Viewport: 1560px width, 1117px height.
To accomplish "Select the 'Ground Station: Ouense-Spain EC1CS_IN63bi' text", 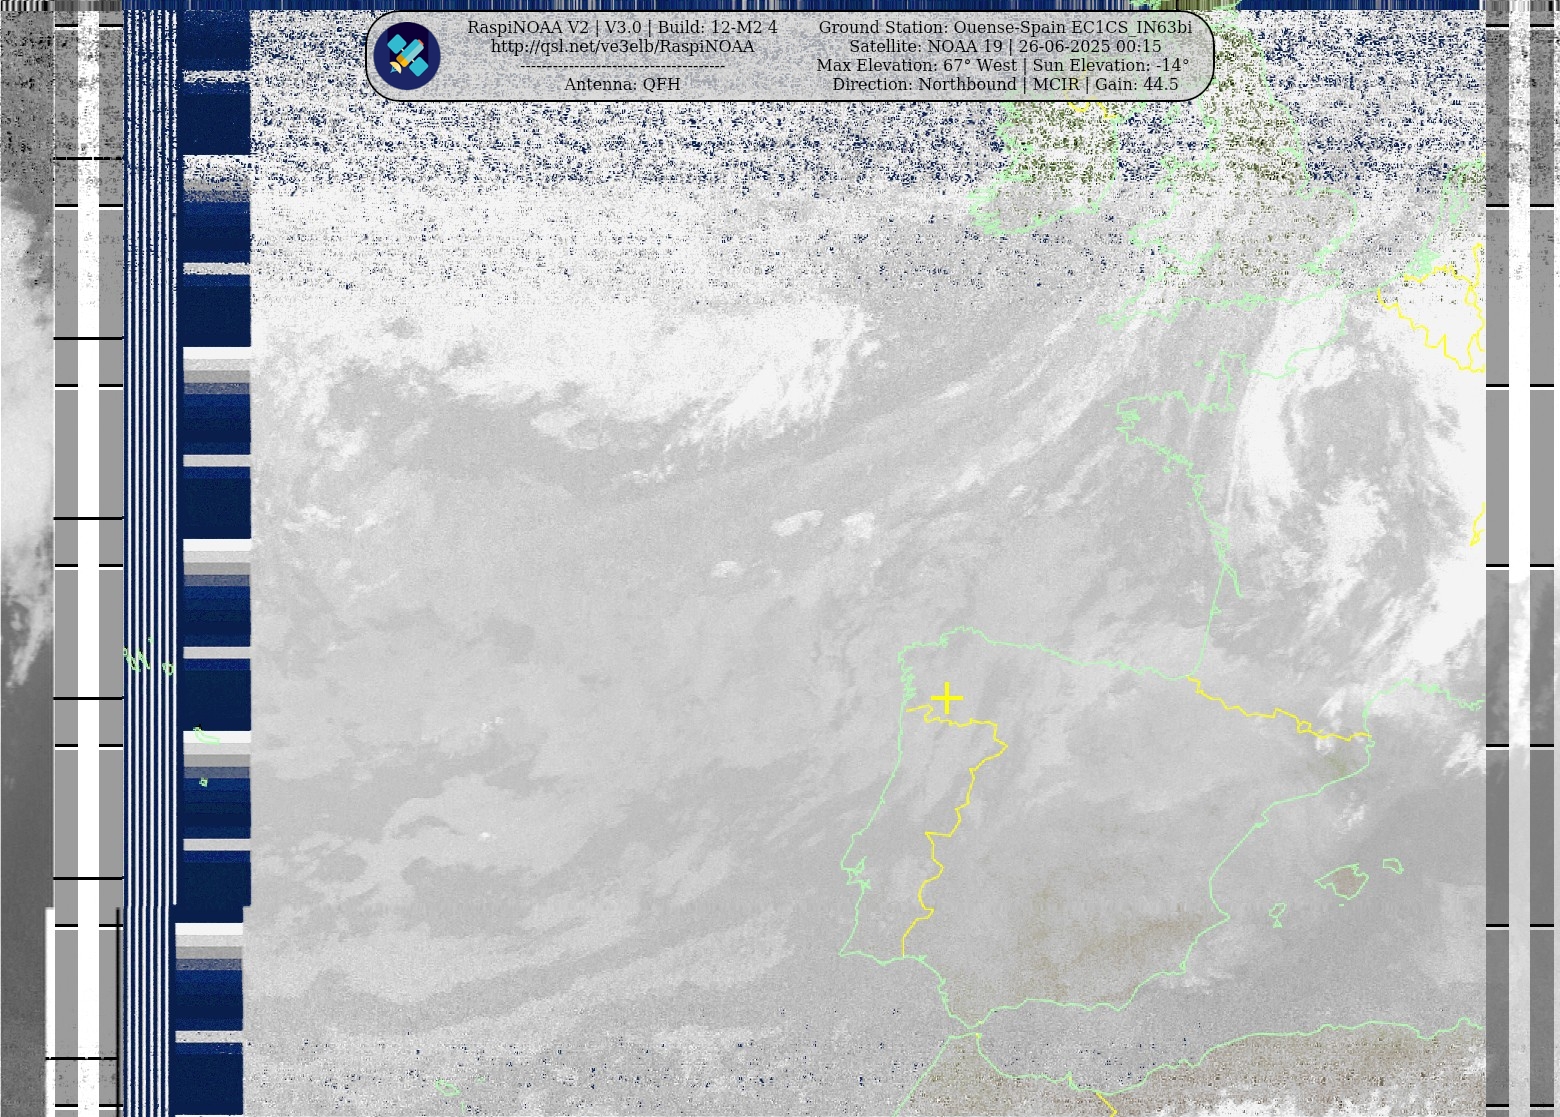I will point(1005,28).
